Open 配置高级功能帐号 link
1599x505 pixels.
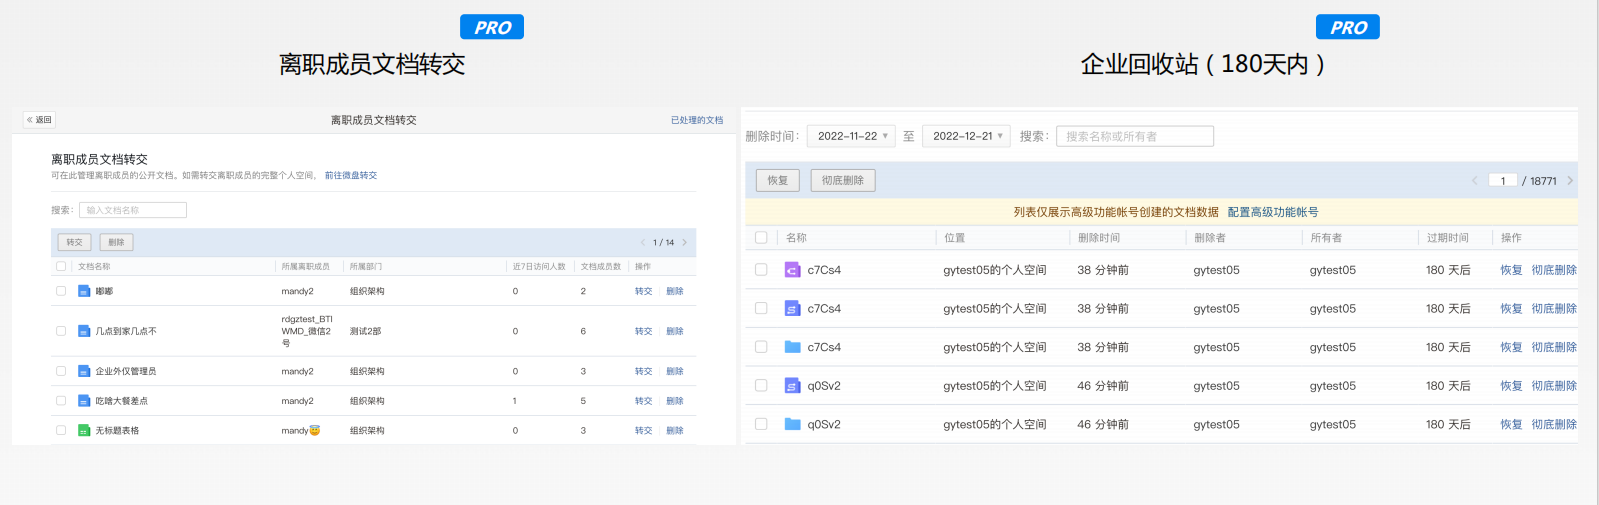tap(1273, 212)
